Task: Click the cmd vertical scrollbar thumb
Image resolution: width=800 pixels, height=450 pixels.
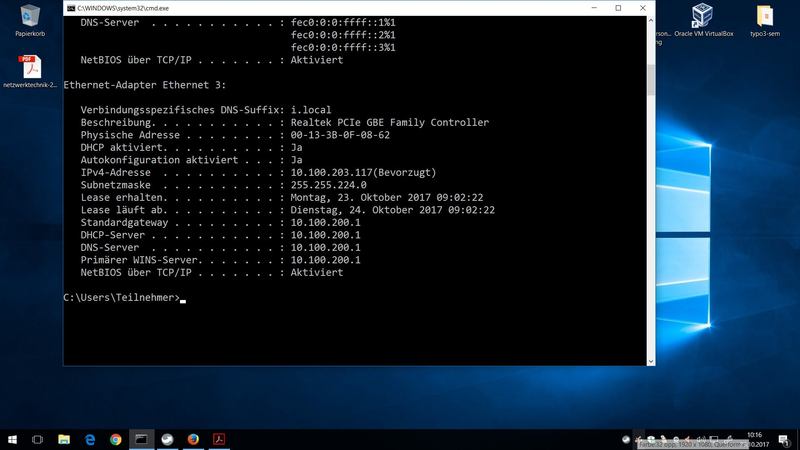Action: pyautogui.click(x=651, y=79)
